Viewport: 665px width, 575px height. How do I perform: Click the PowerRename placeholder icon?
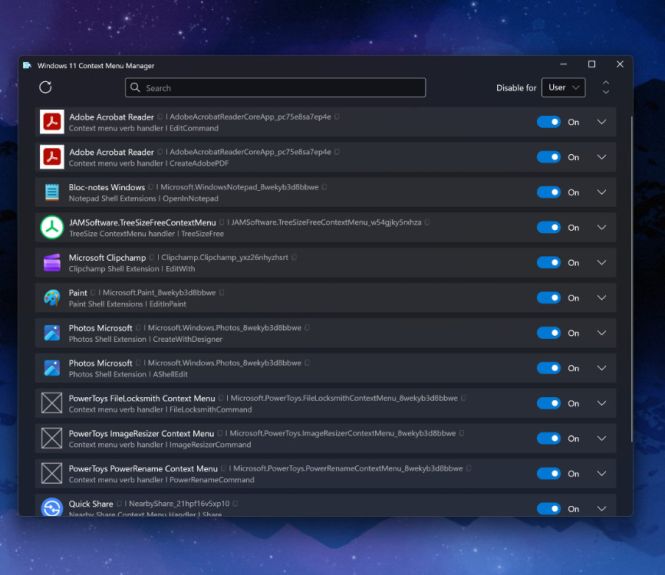point(52,473)
